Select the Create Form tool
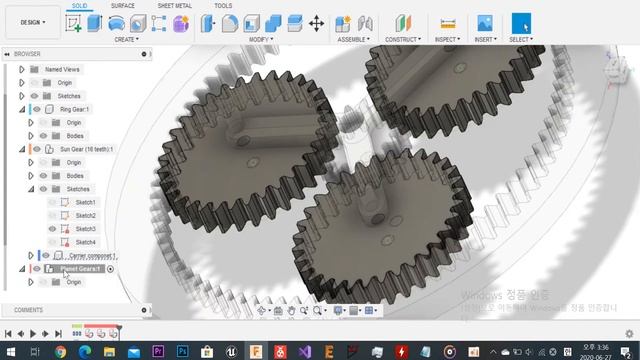Screen dimensions: 640x360 (181, 23)
